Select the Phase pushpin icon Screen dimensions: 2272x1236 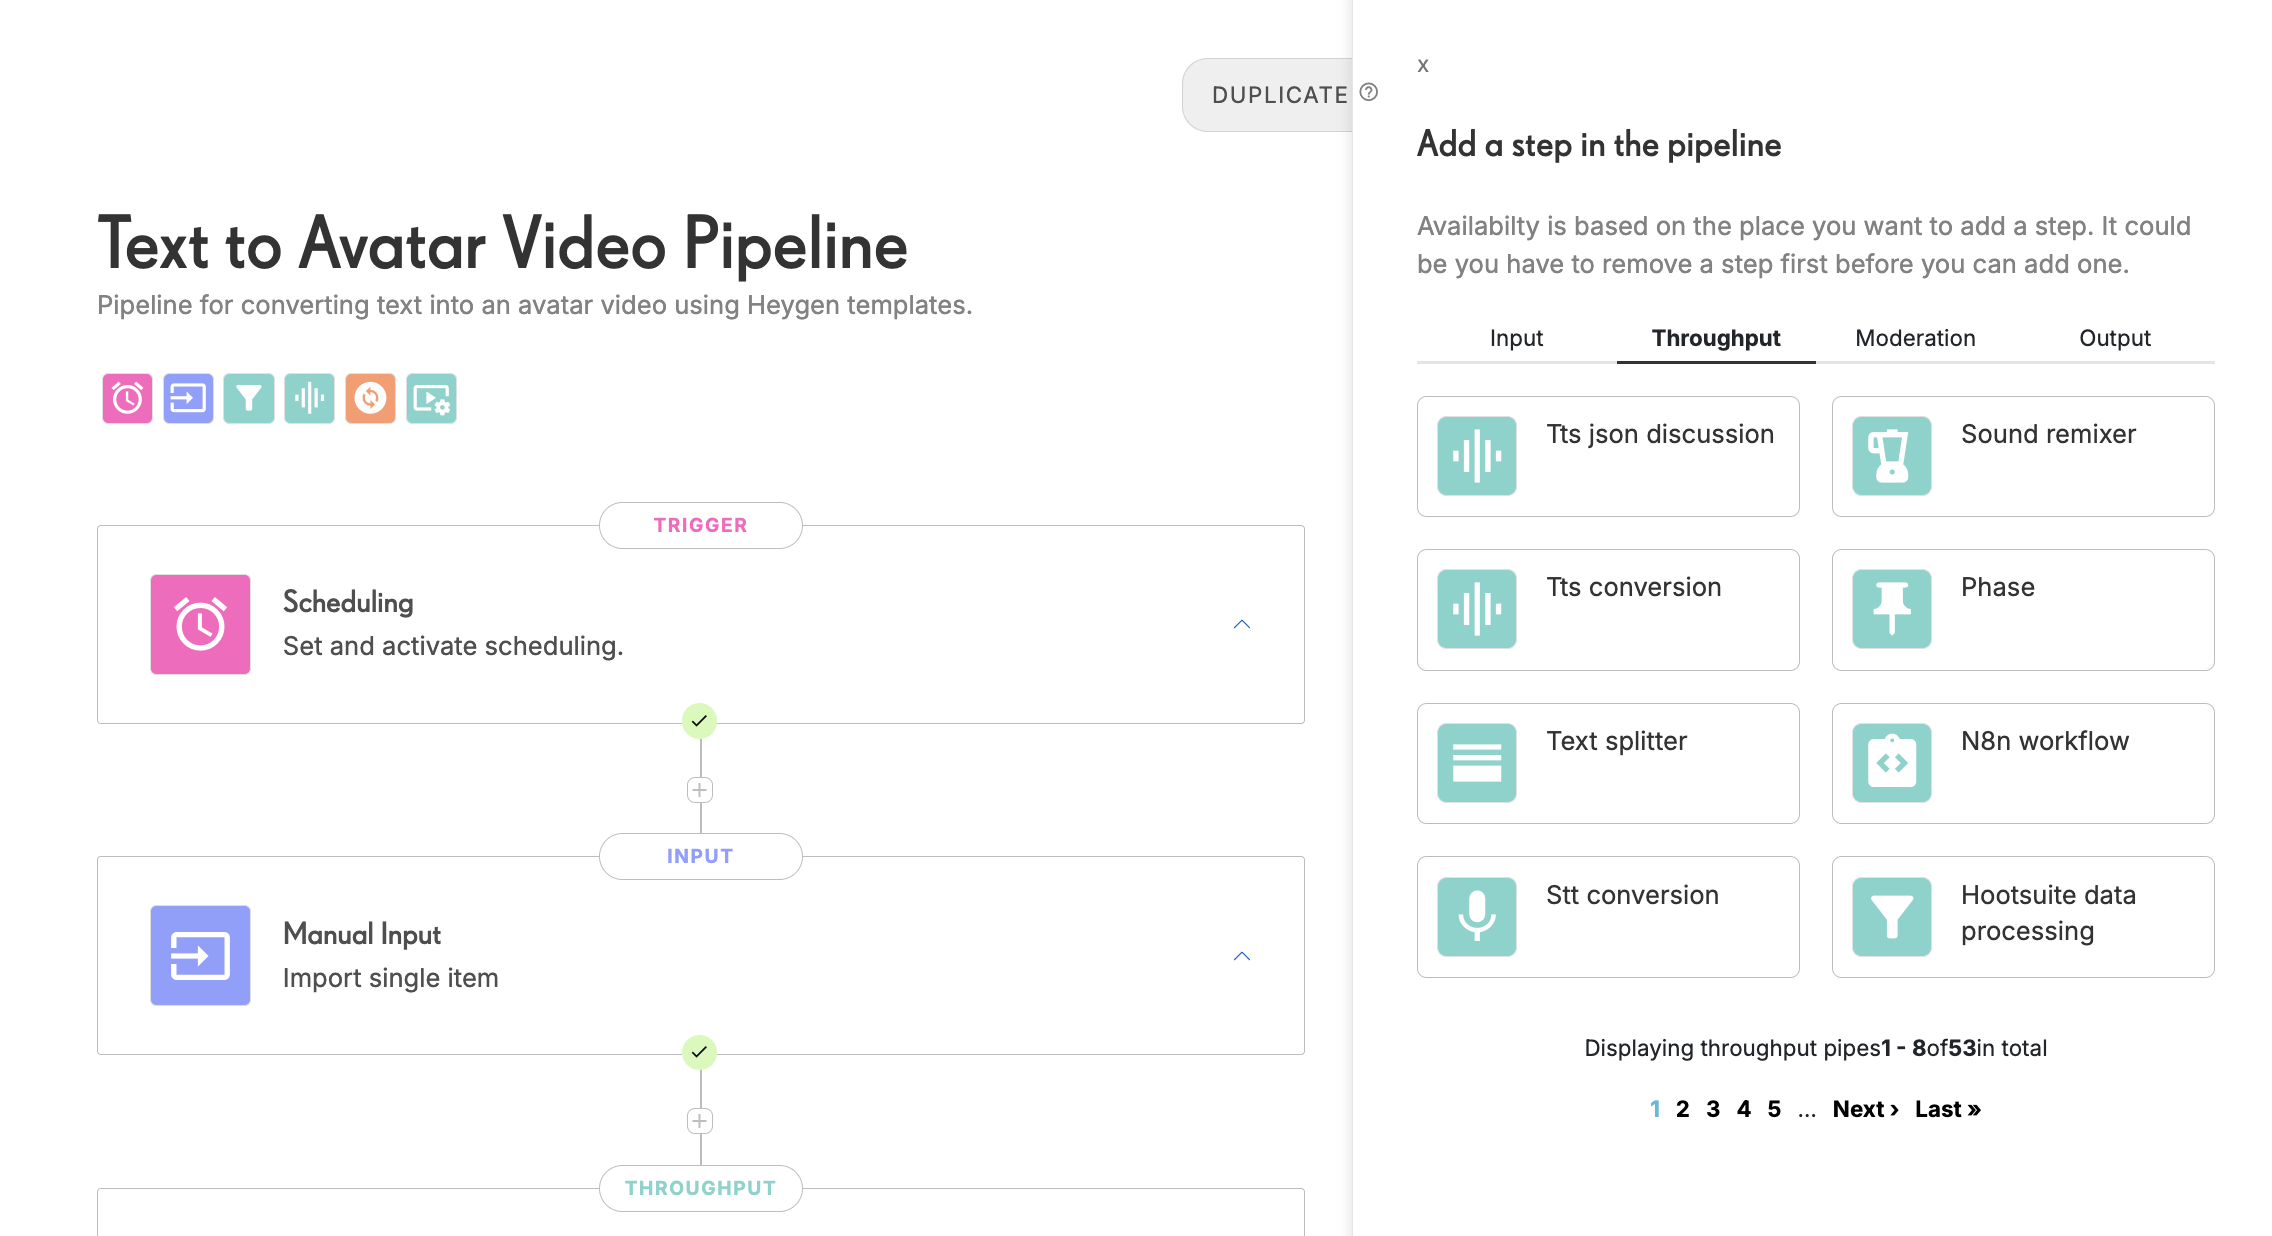pos(1891,609)
